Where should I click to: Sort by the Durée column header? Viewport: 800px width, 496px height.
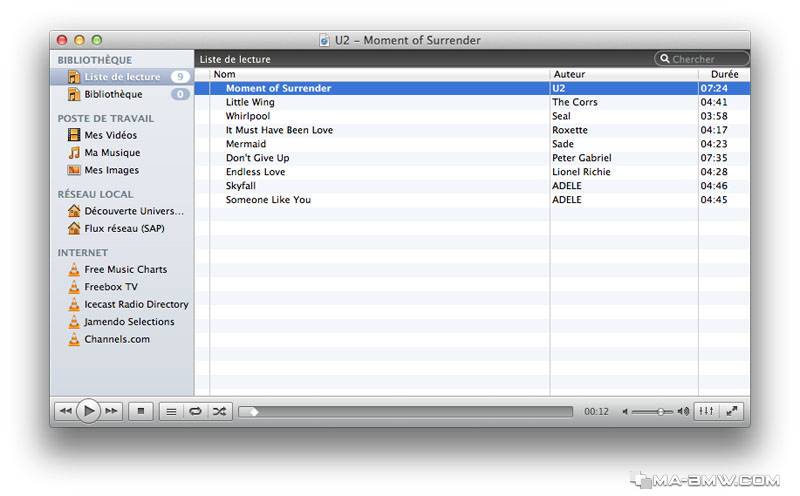[x=724, y=74]
